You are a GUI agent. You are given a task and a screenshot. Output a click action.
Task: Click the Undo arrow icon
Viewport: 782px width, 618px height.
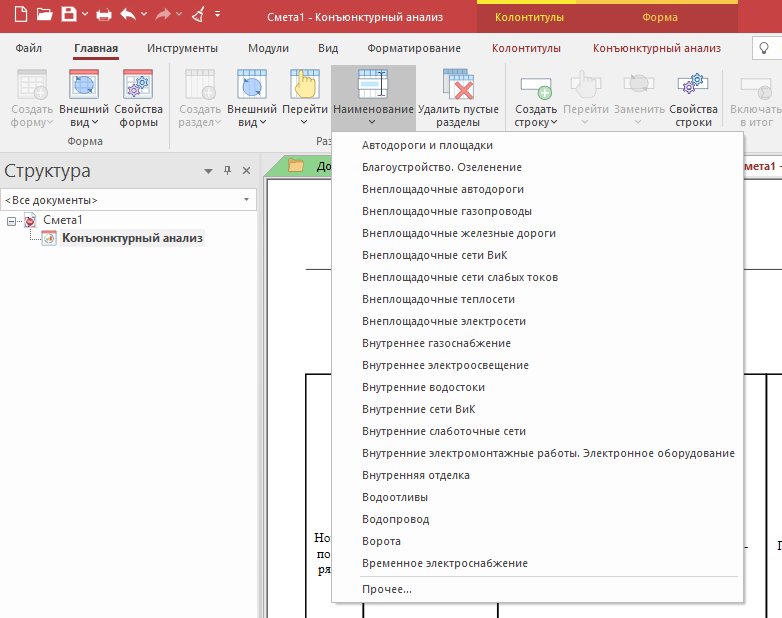pos(127,15)
